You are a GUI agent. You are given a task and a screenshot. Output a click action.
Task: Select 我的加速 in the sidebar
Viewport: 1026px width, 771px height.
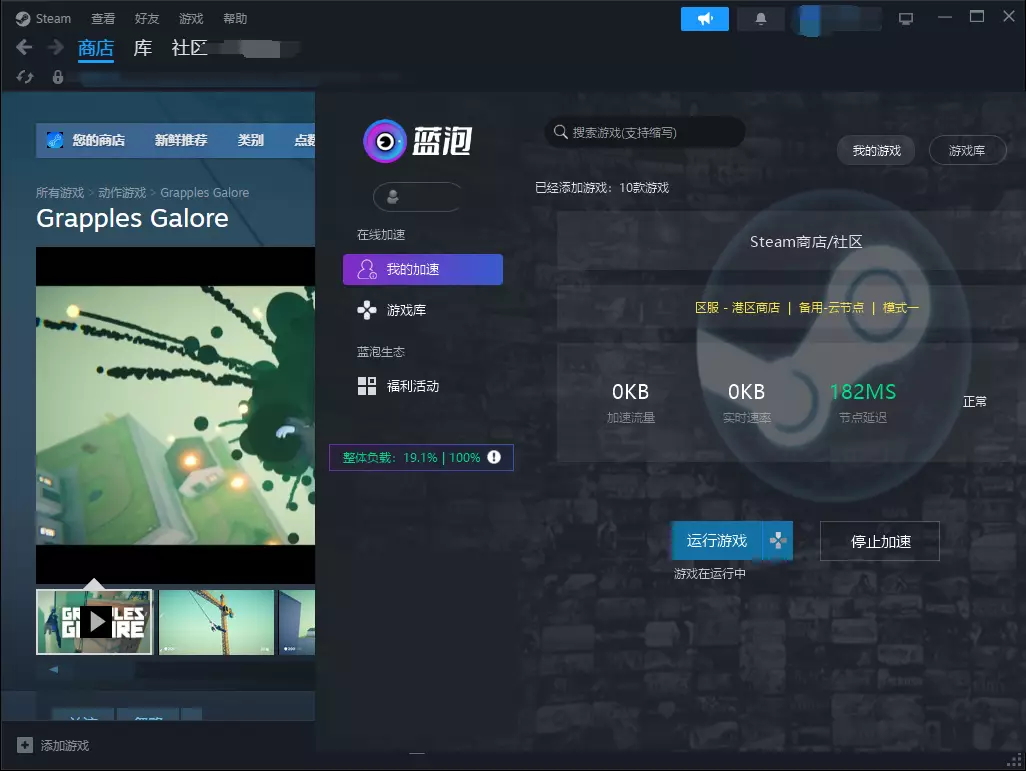tap(422, 269)
